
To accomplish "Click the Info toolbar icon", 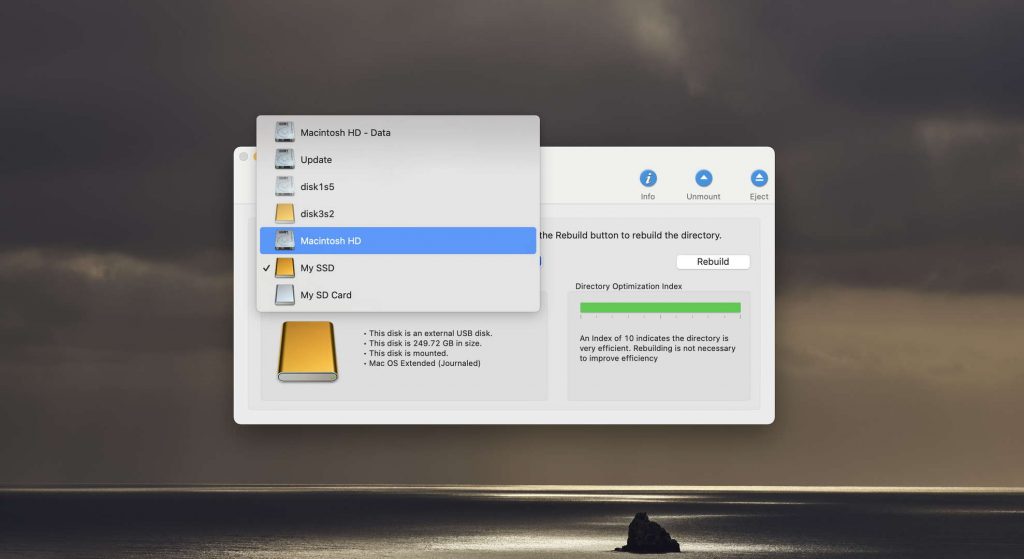I will click(648, 179).
